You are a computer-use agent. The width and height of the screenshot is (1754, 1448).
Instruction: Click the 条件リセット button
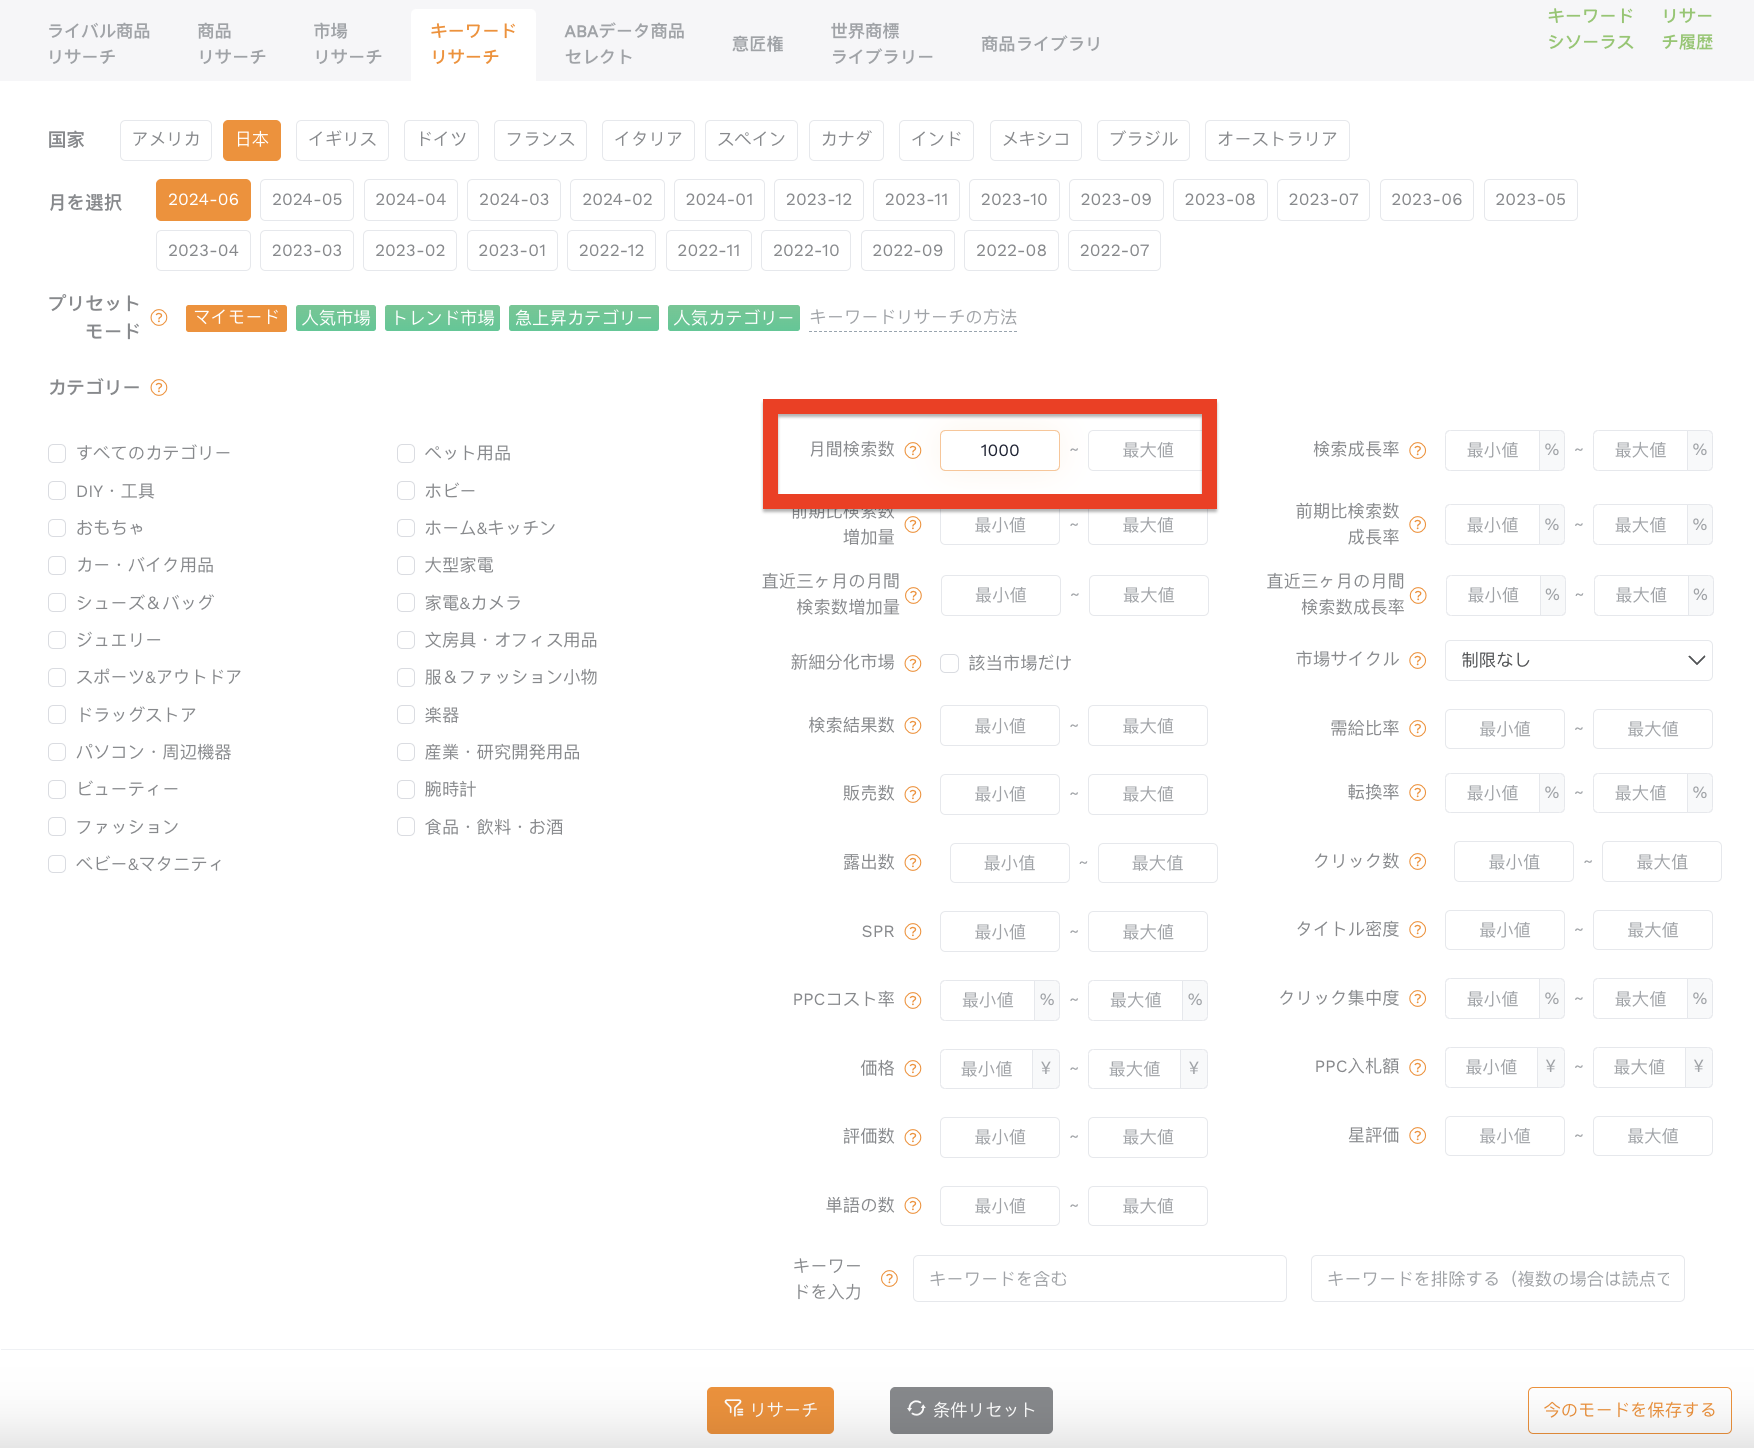(971, 1410)
